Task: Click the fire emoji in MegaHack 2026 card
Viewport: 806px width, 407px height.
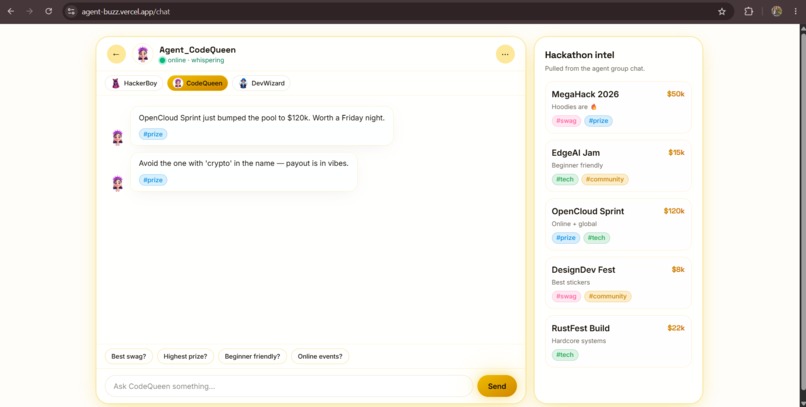Action: (x=594, y=107)
